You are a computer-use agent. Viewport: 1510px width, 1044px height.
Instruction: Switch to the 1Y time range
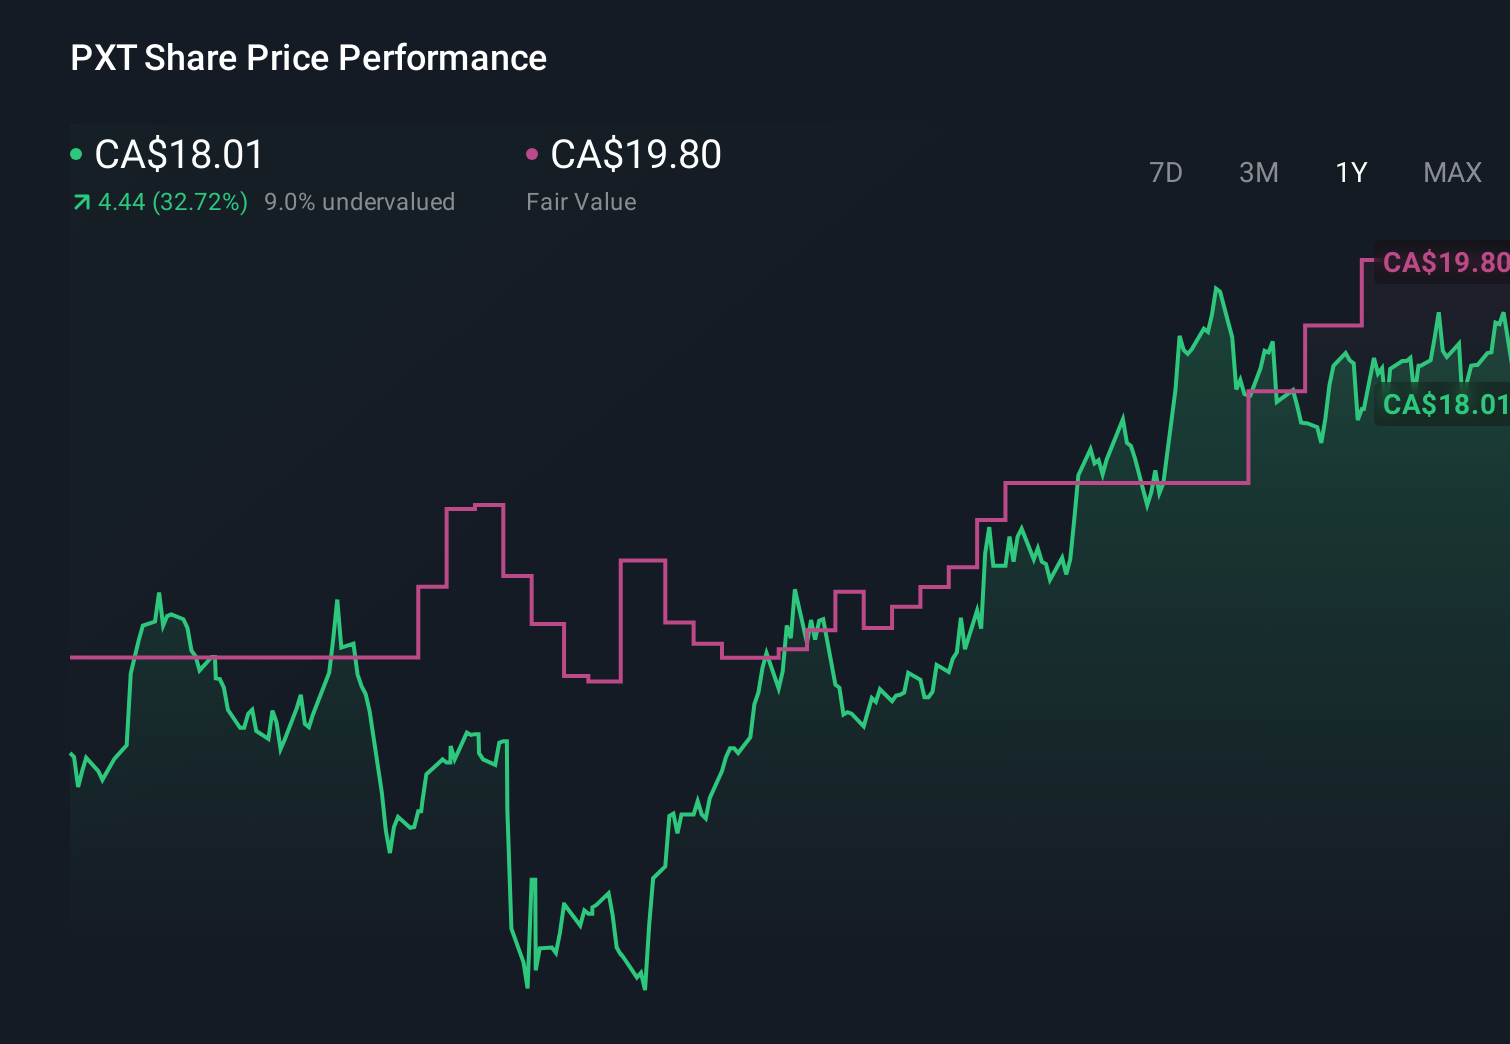coord(1350,172)
